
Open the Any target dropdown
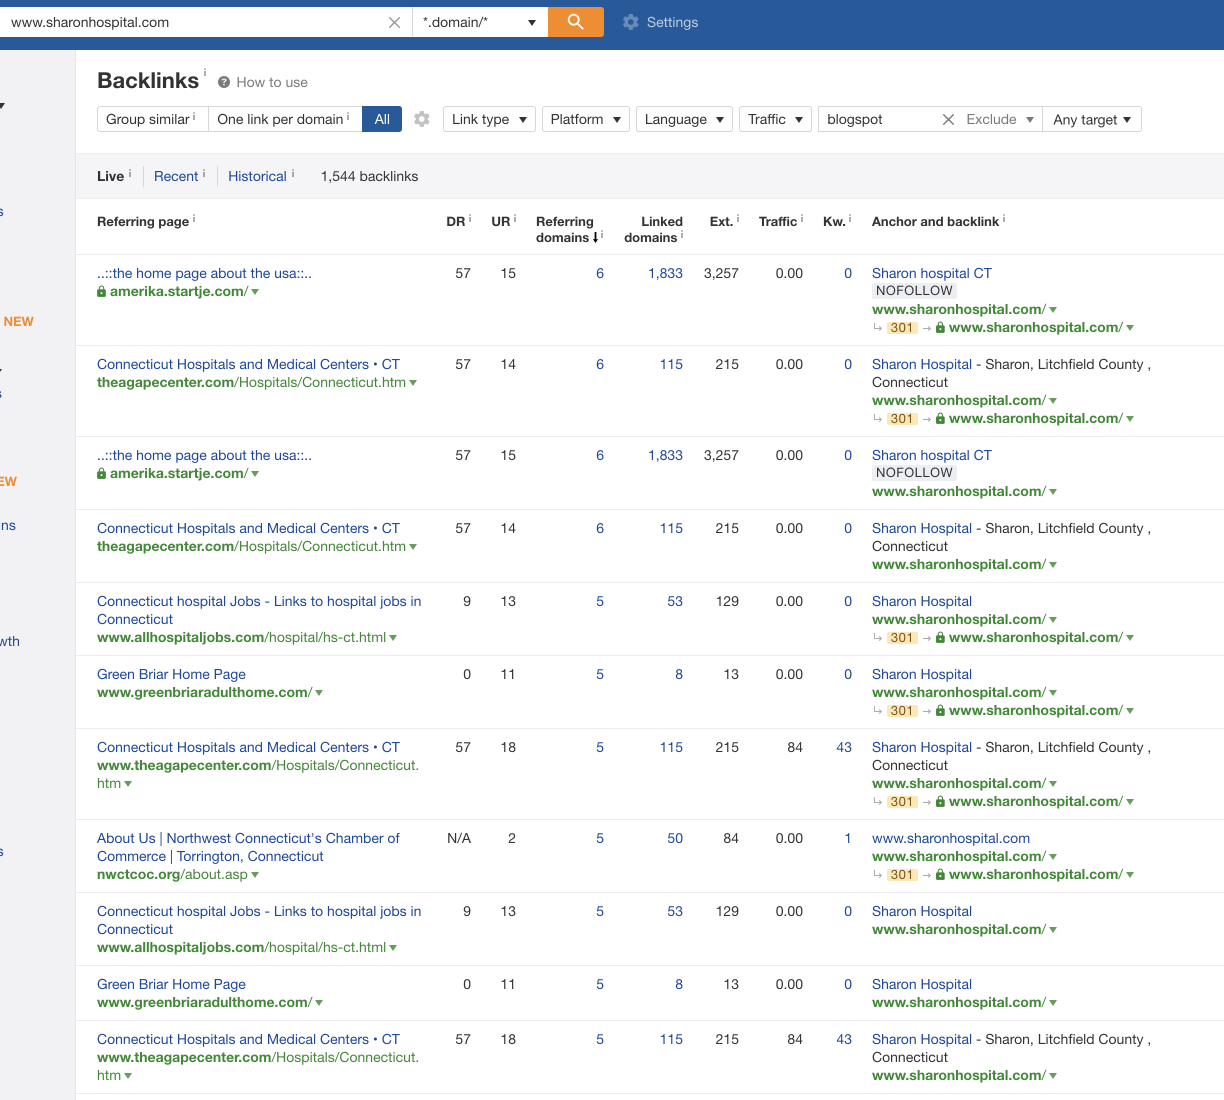[1092, 119]
